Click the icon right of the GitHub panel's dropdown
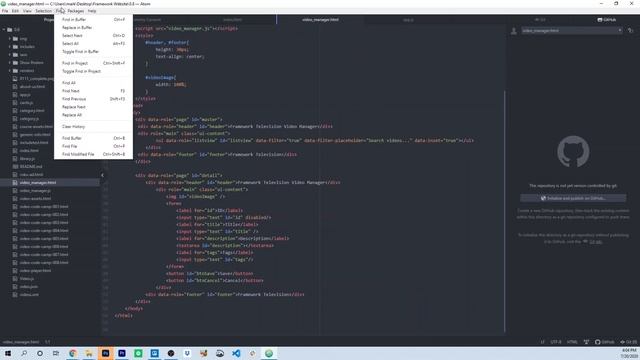This screenshot has width=640, height=360. click(x=630, y=31)
